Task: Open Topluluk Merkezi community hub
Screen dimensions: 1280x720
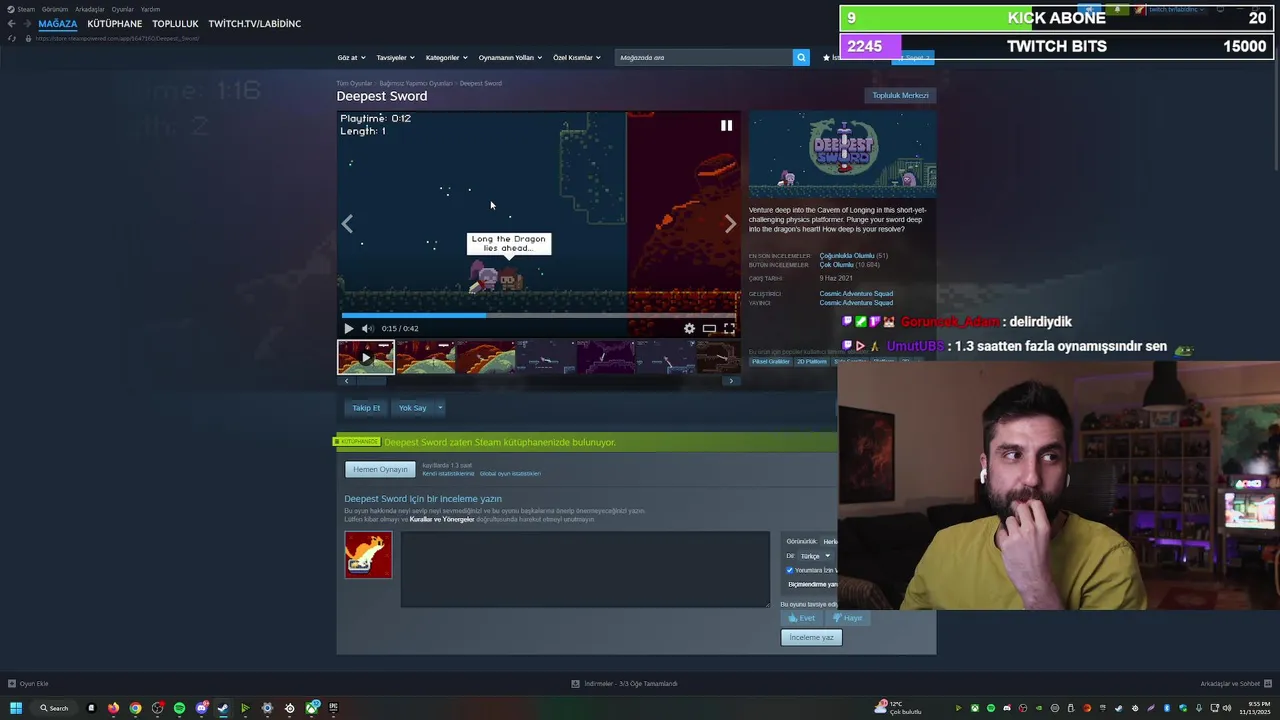Action: point(901,95)
